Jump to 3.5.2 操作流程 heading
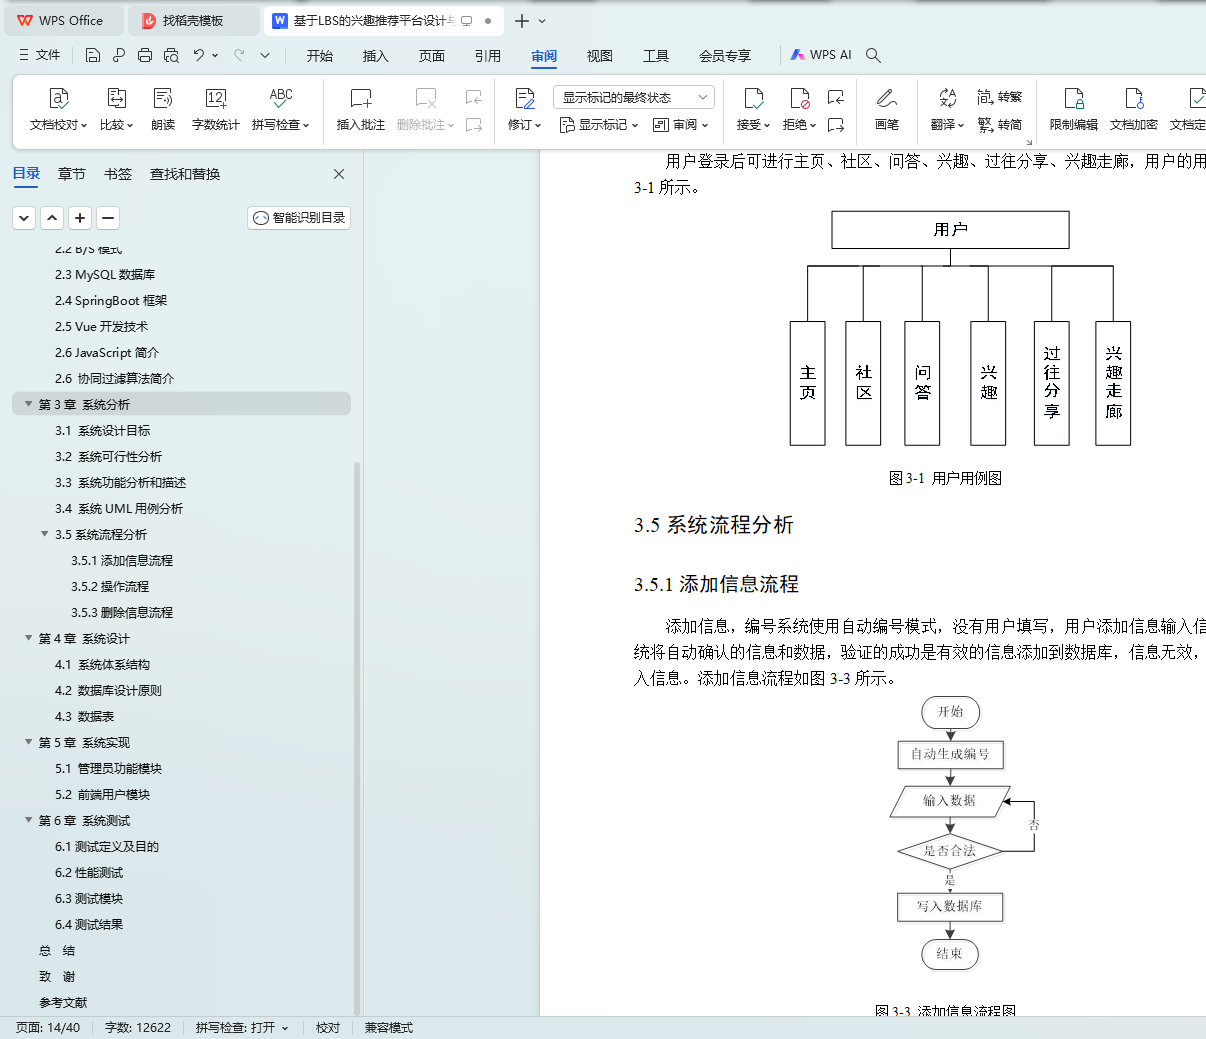Image resolution: width=1206 pixels, height=1039 pixels. pos(110,586)
